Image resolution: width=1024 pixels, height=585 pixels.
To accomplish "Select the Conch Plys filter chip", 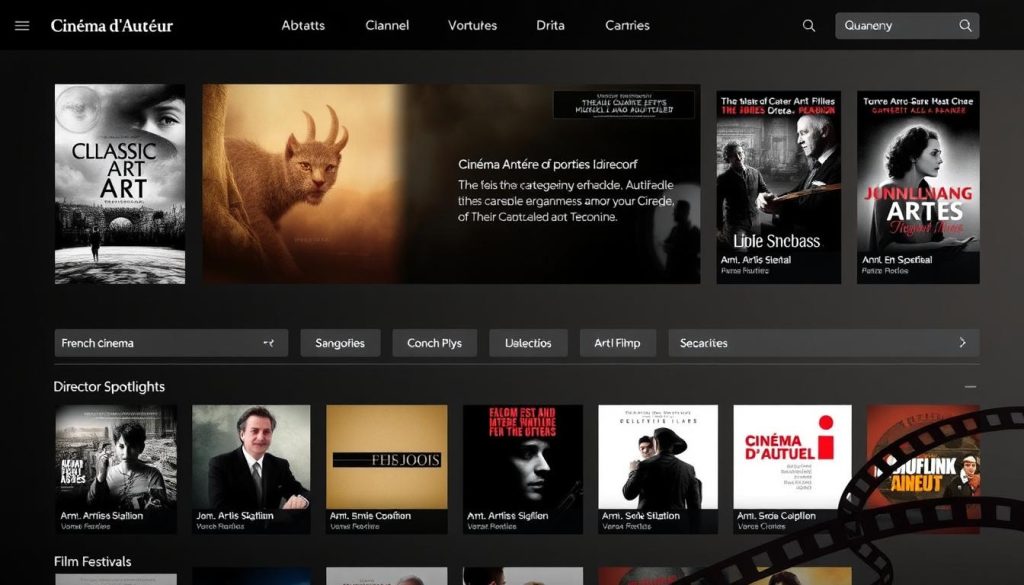I will (x=434, y=342).
